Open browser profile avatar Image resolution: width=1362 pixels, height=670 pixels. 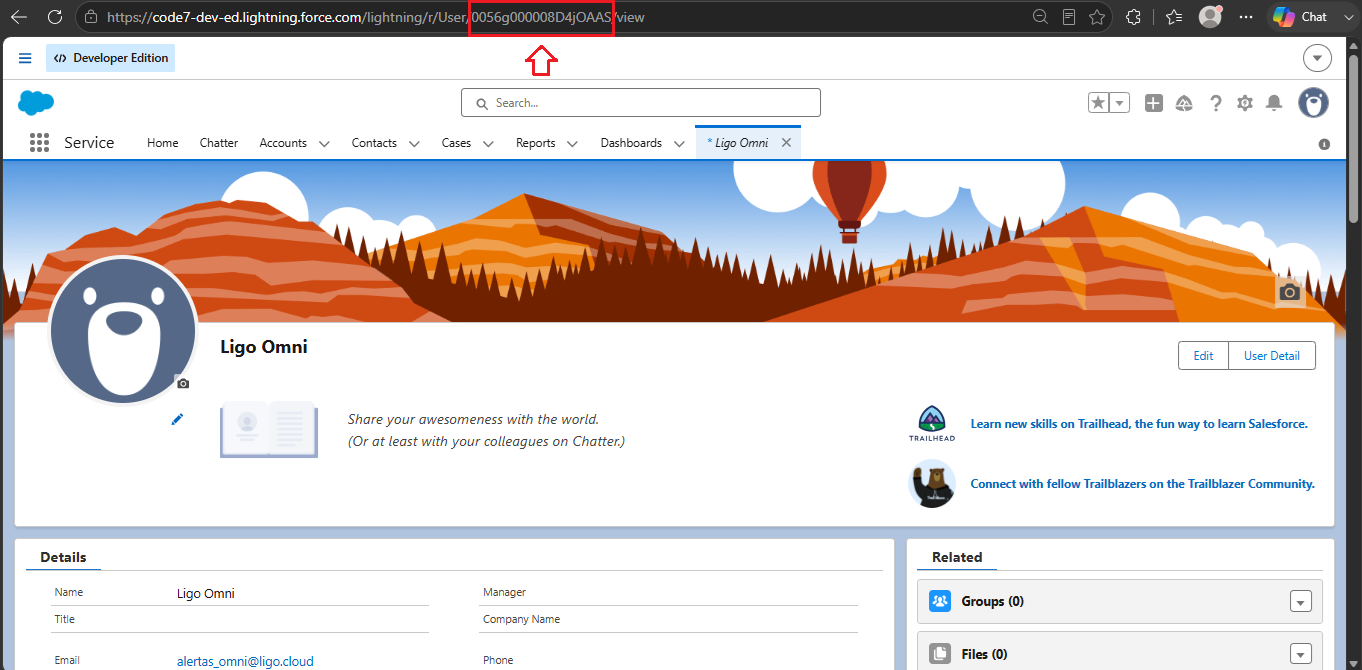click(x=1210, y=17)
